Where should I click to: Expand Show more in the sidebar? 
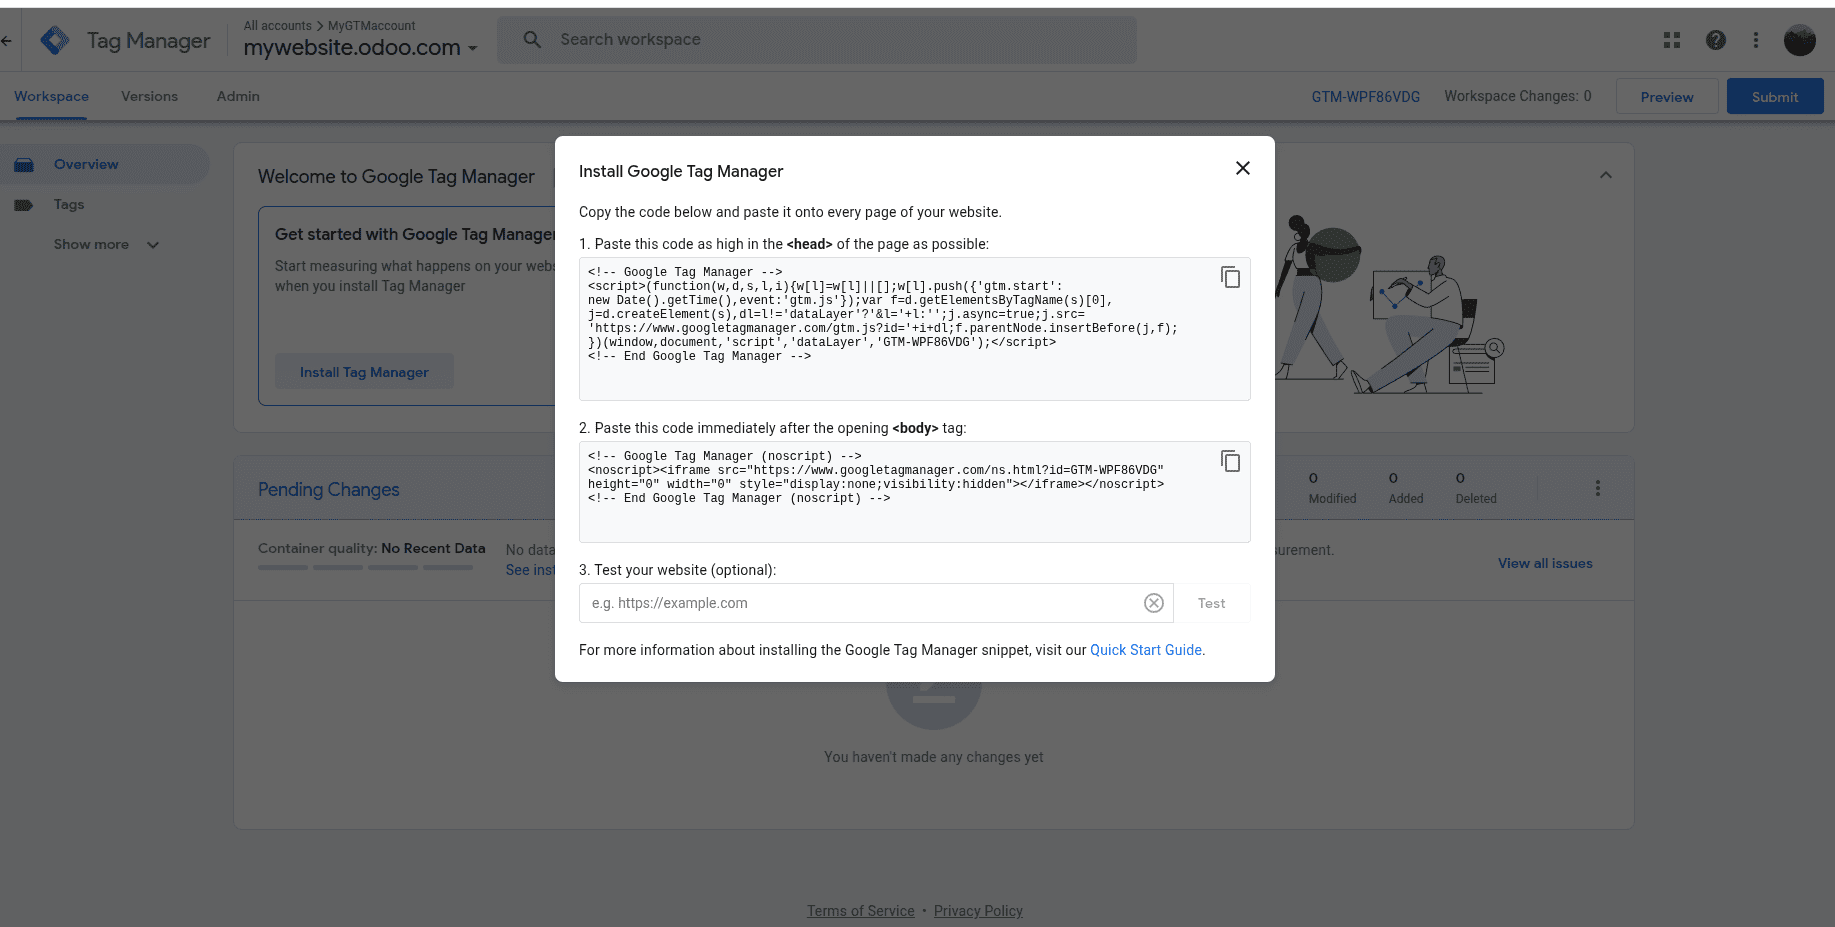[106, 244]
